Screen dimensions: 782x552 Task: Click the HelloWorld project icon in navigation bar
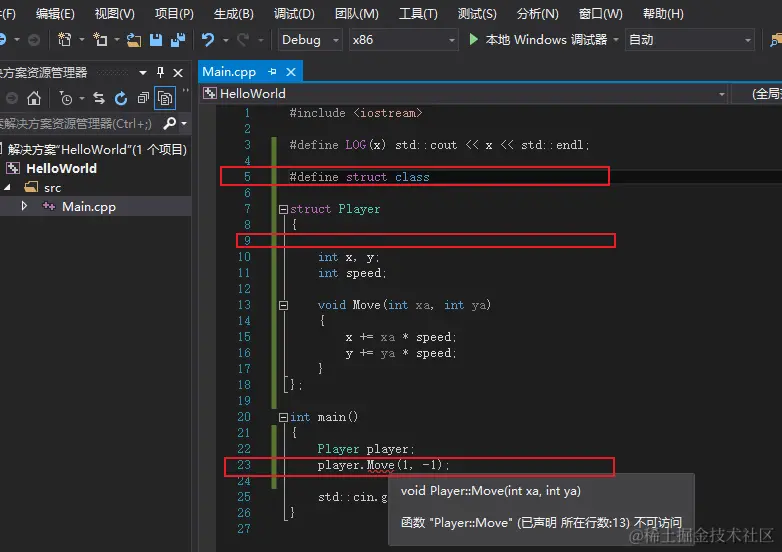click(210, 93)
